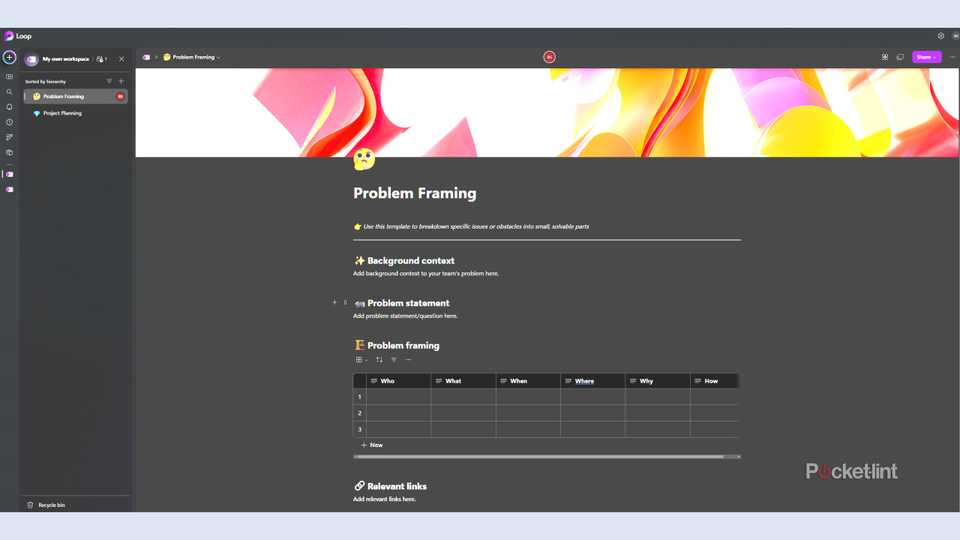Click the Background context heading
This screenshot has width=960, height=540.
point(411,261)
